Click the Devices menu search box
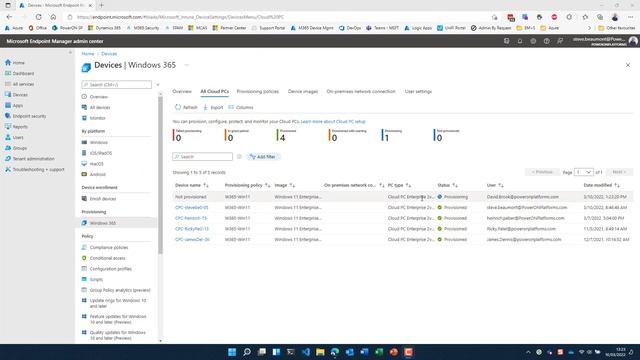This screenshot has width=640, height=360. click(116, 84)
